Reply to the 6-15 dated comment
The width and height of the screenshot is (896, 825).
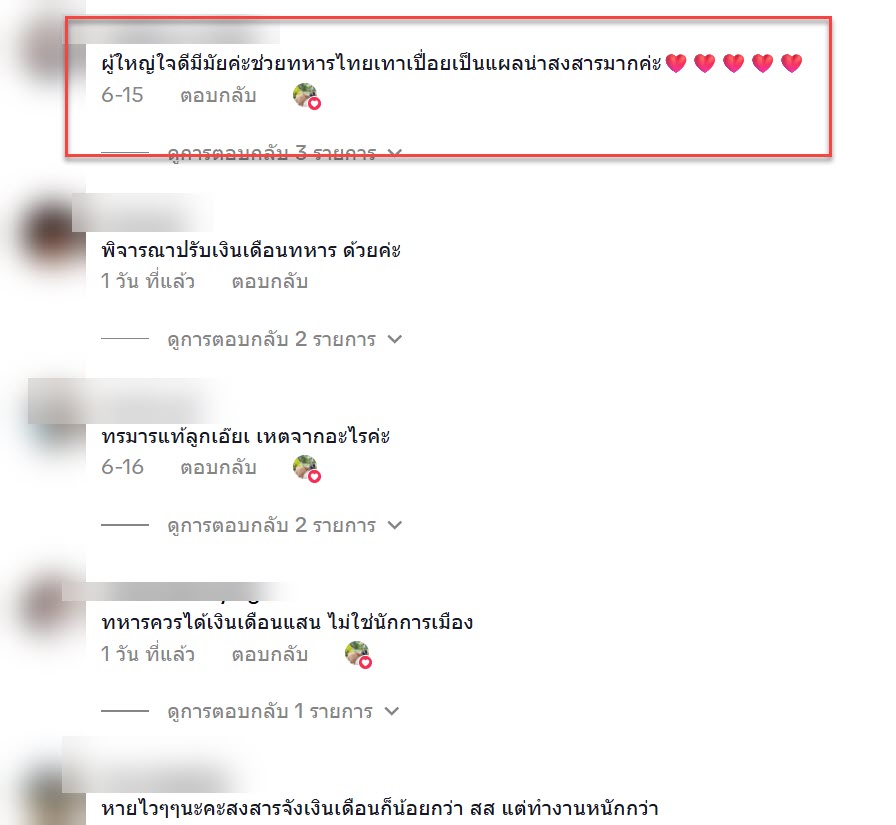pos(218,95)
